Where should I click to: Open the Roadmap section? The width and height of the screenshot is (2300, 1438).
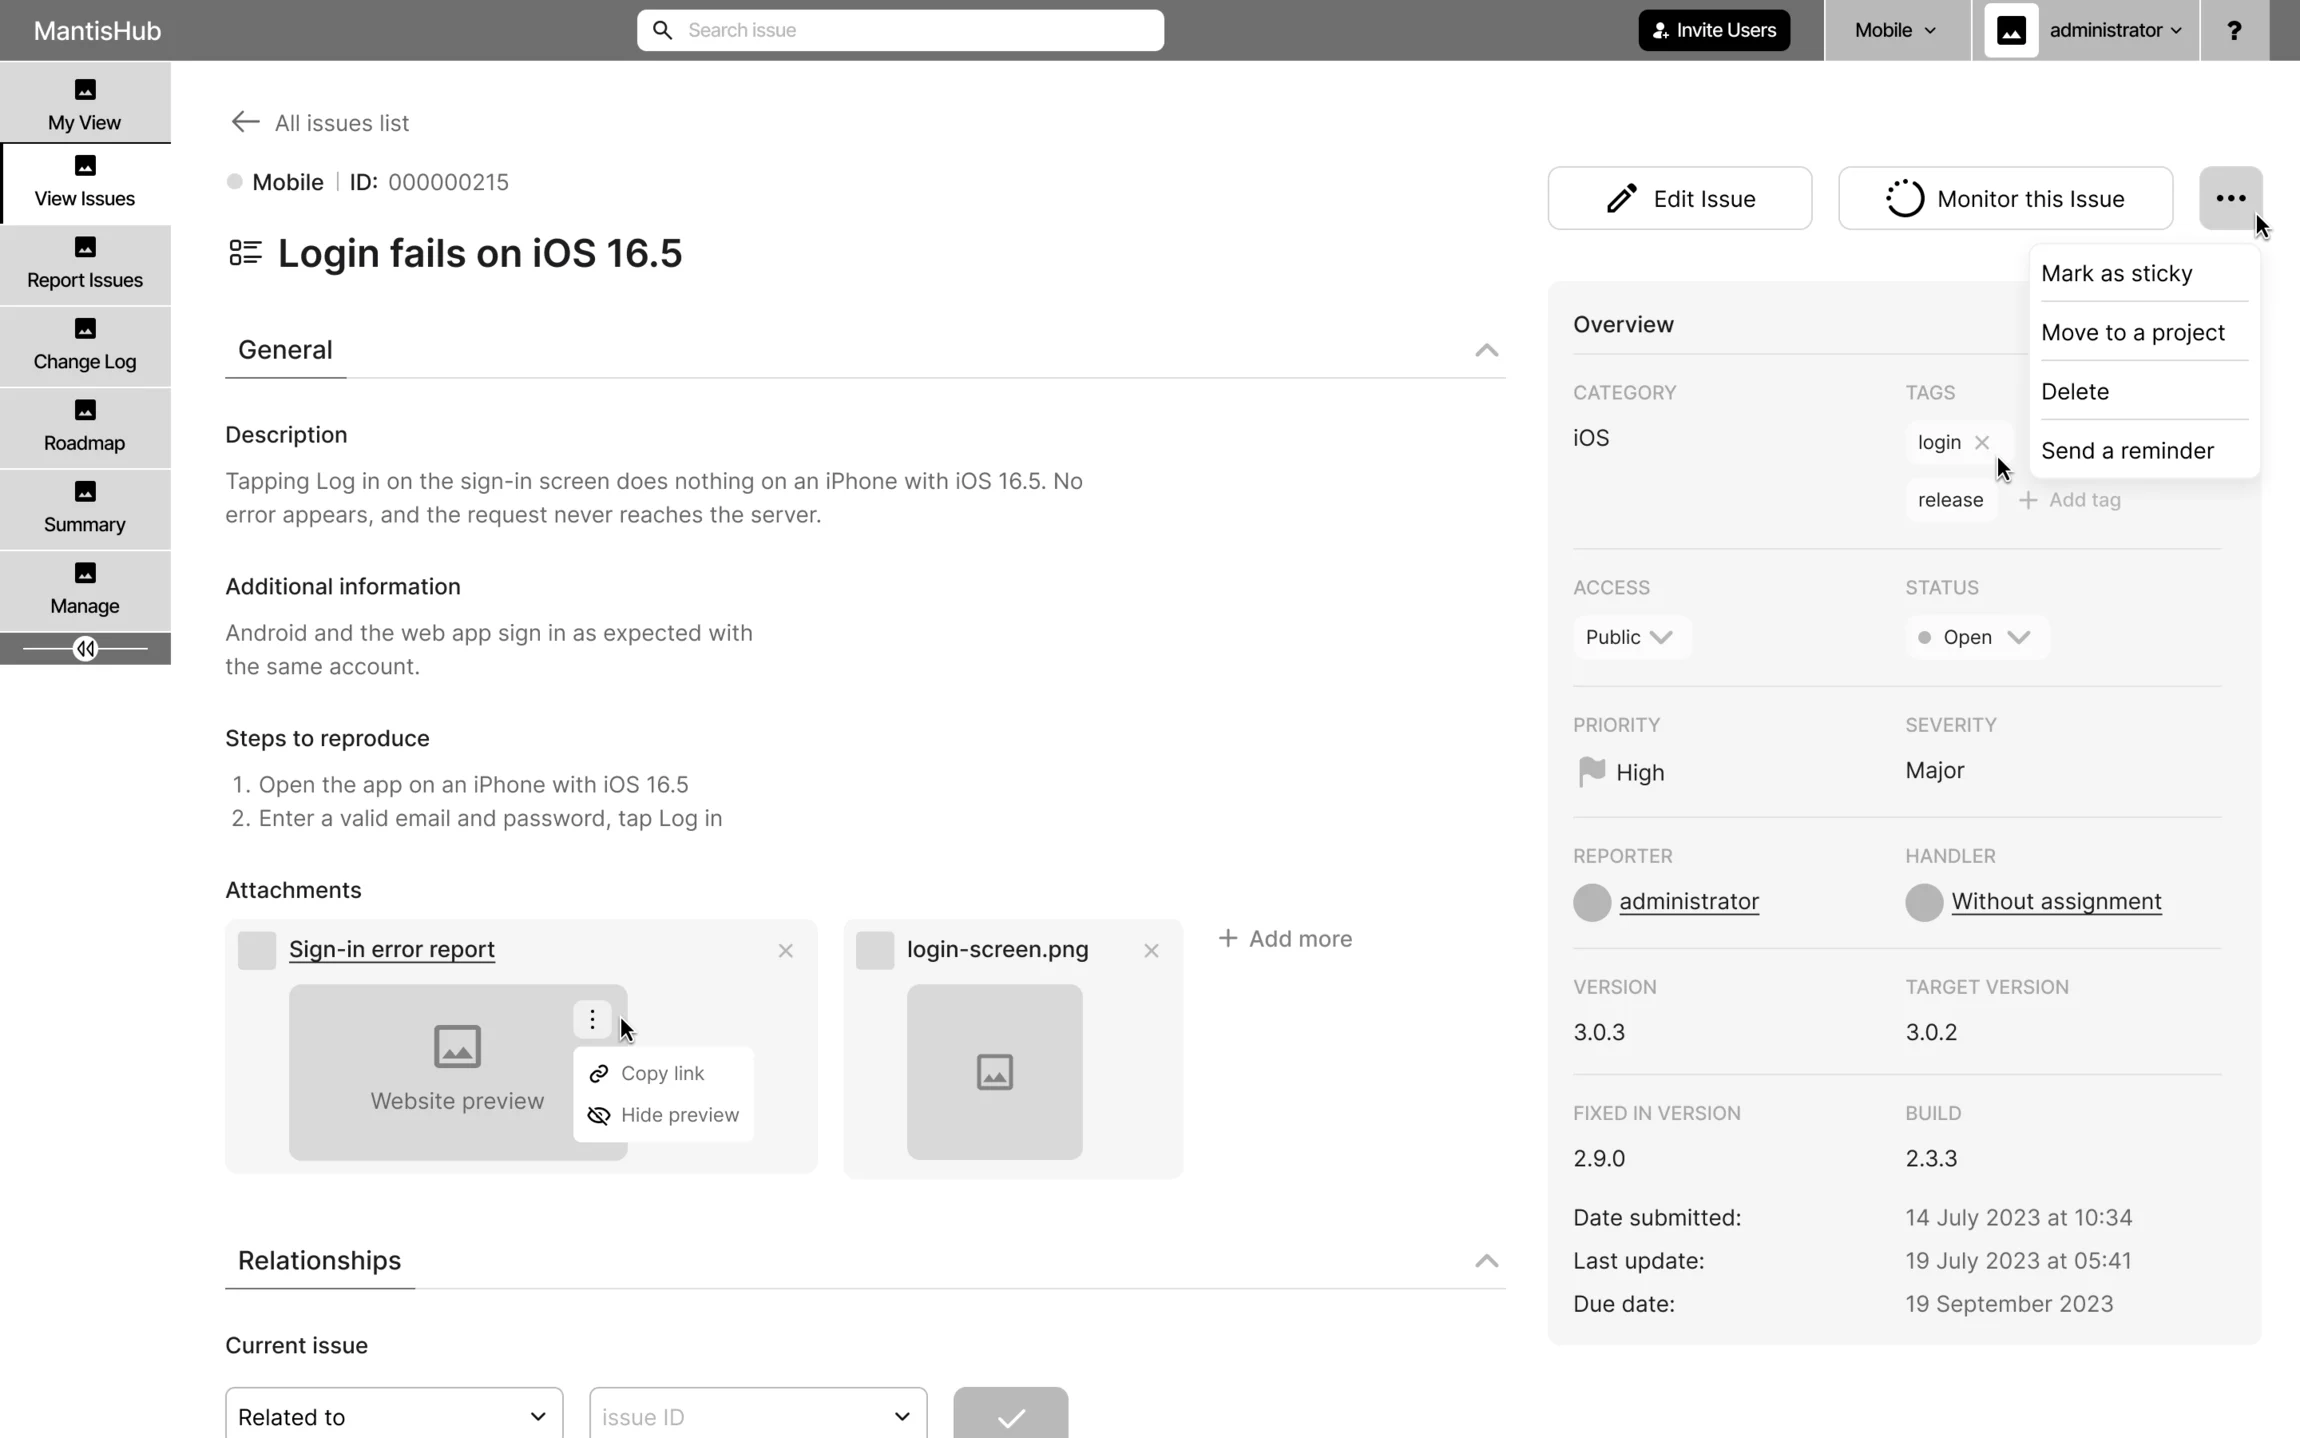pyautogui.click(x=85, y=427)
